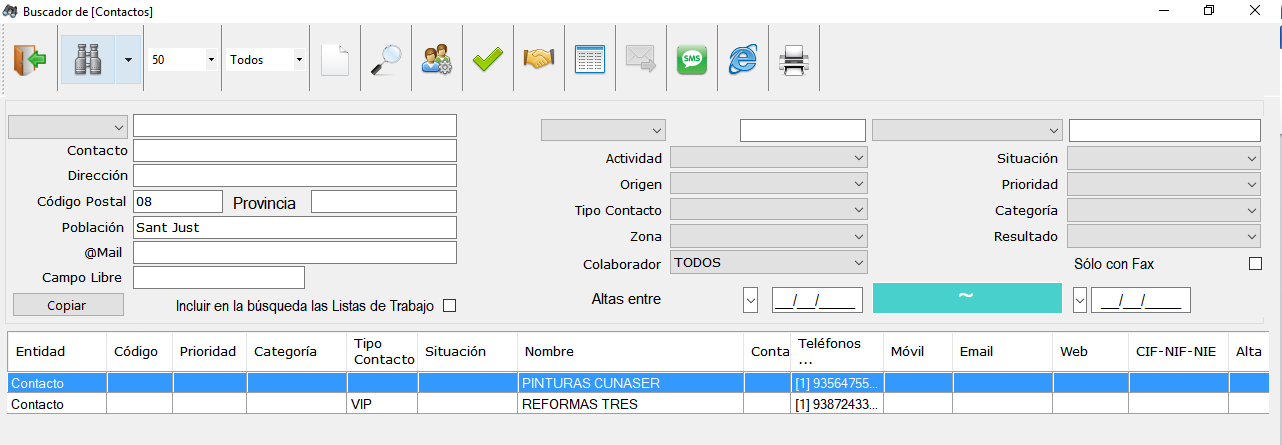
Task: Expand the Situación dropdown
Action: tap(1164, 158)
